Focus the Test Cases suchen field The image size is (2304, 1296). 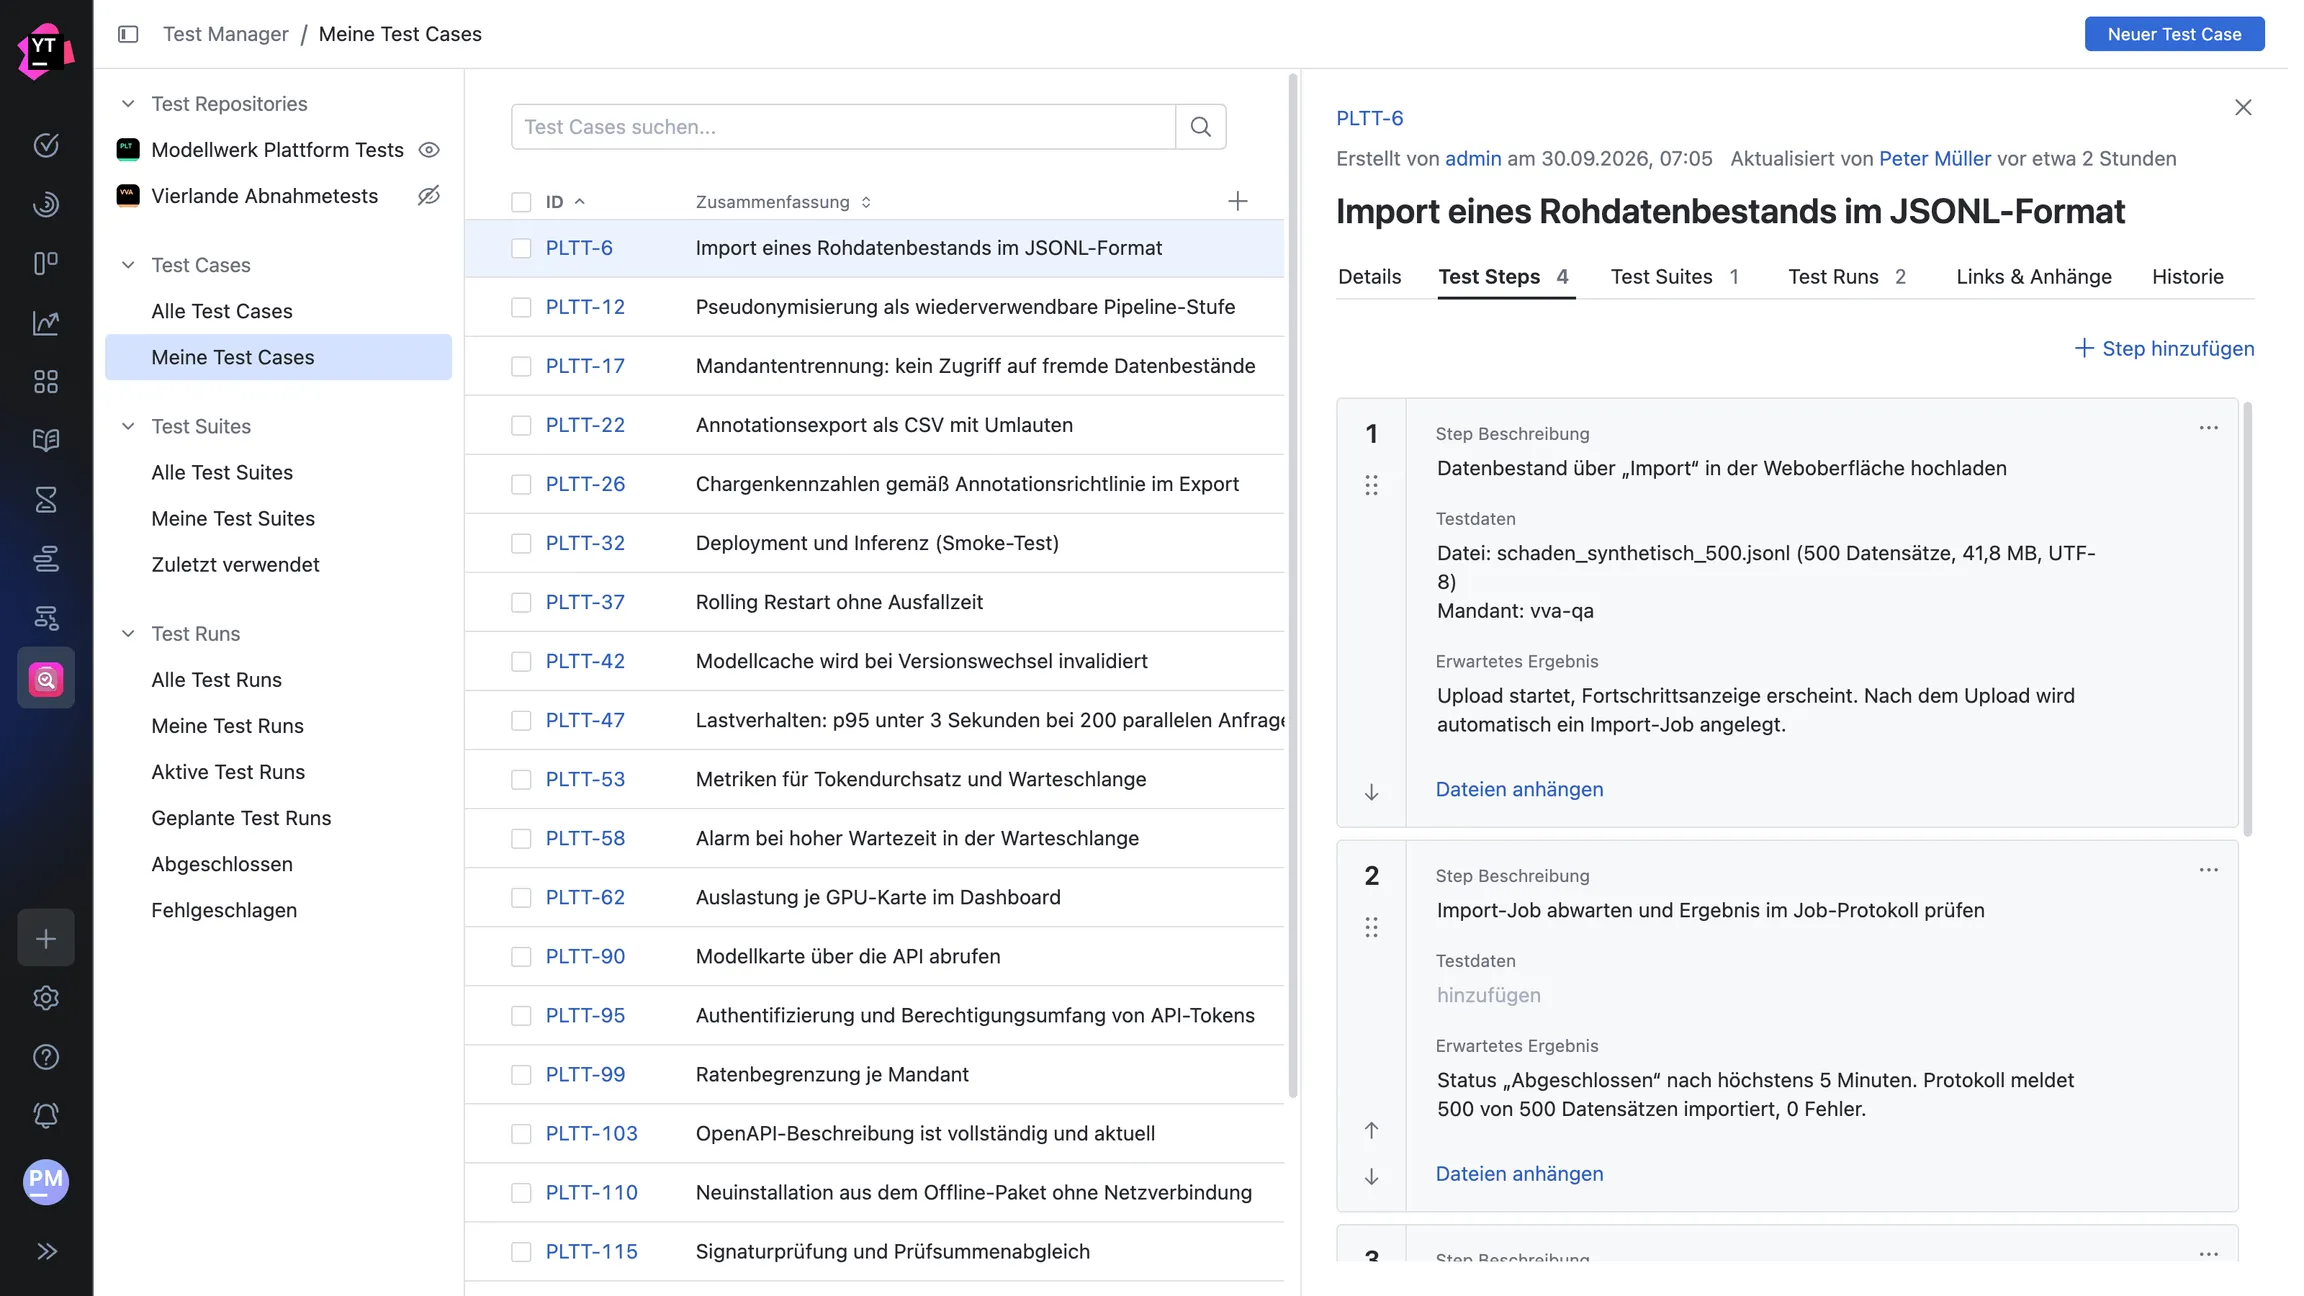[x=843, y=127]
